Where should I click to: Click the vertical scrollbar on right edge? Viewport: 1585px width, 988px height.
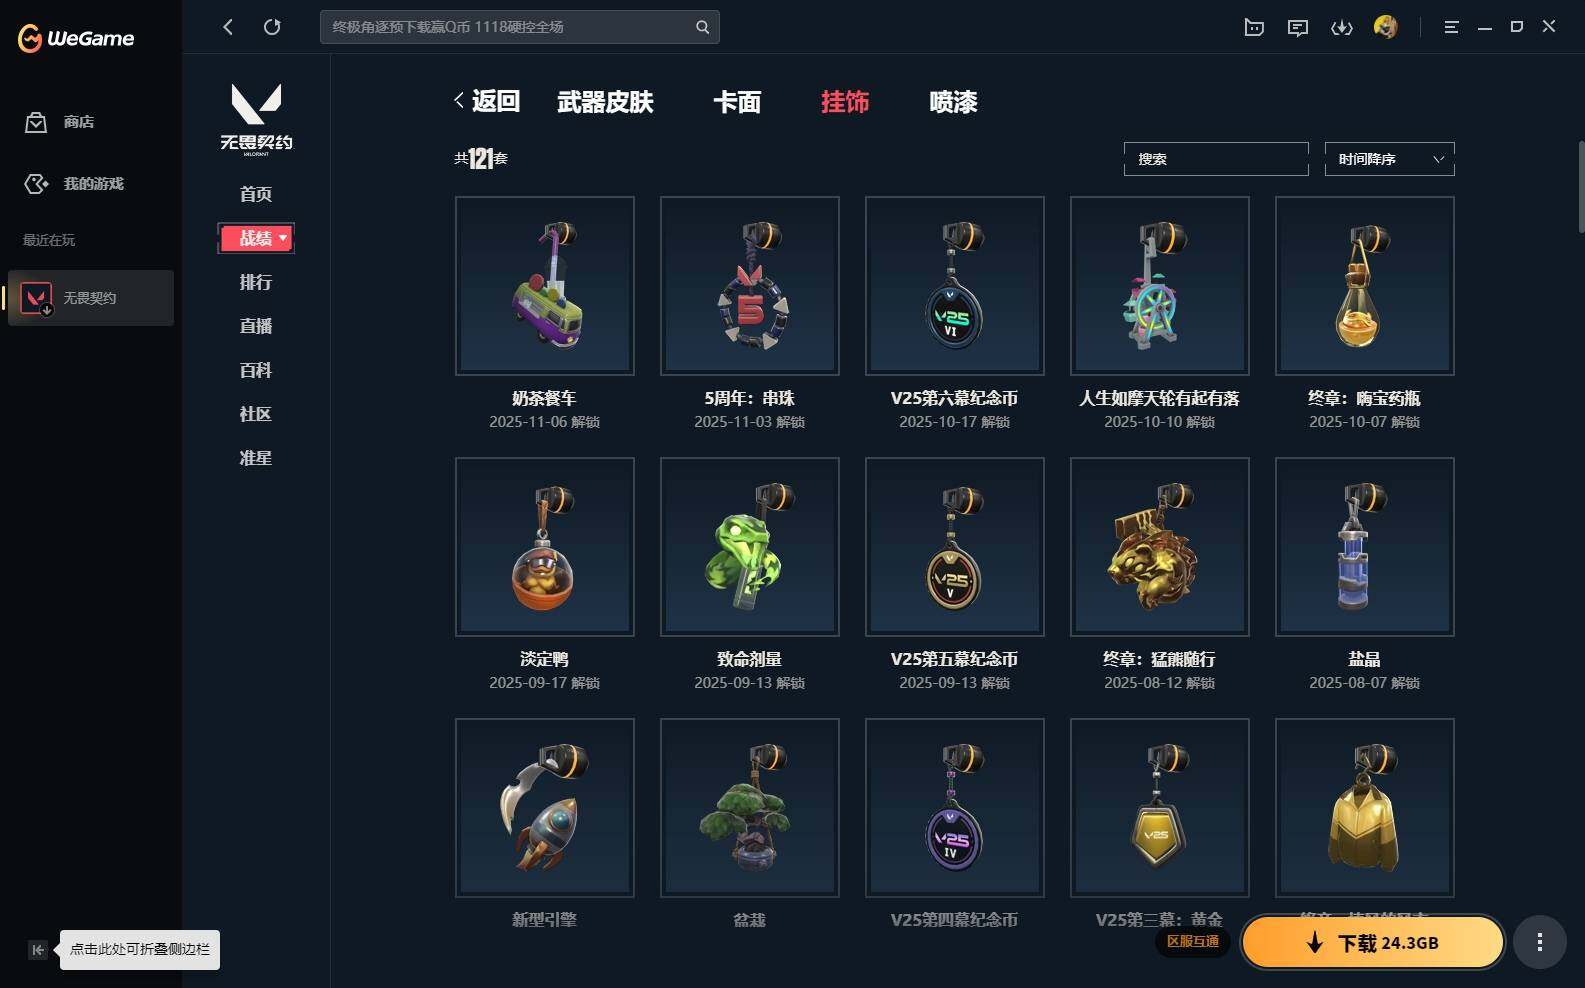pos(1581,188)
